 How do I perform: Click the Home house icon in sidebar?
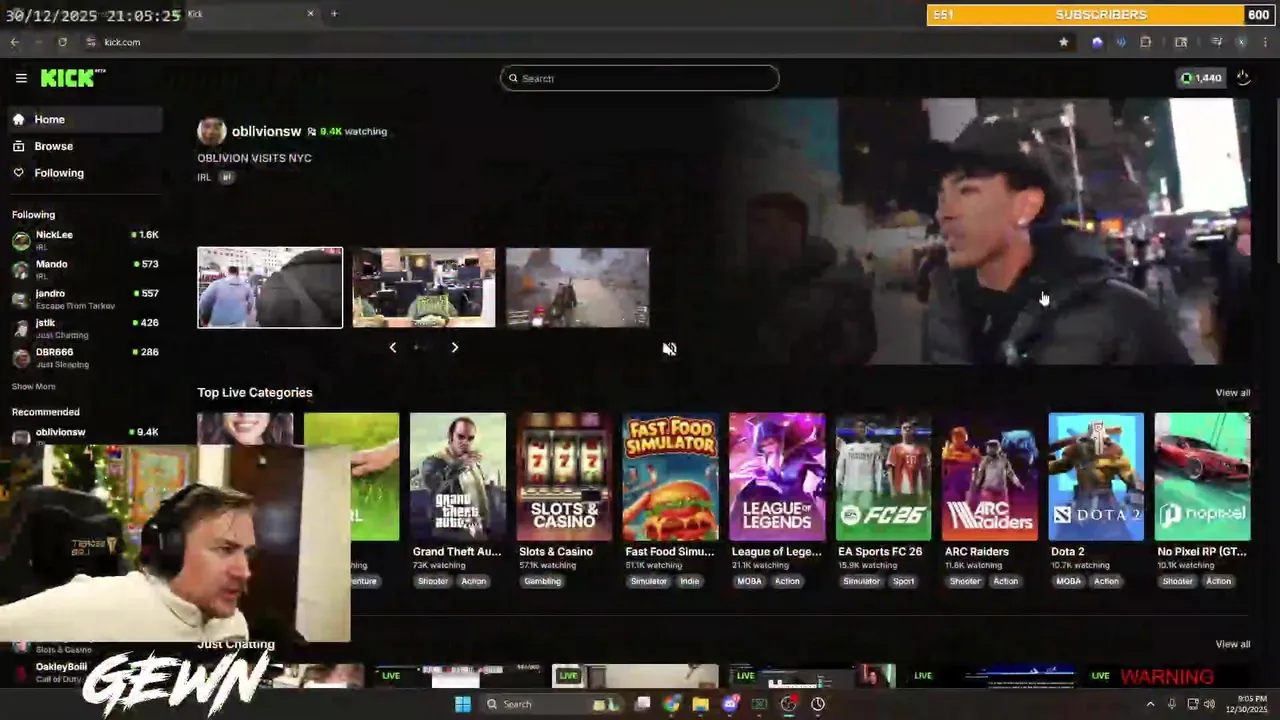tap(18, 119)
